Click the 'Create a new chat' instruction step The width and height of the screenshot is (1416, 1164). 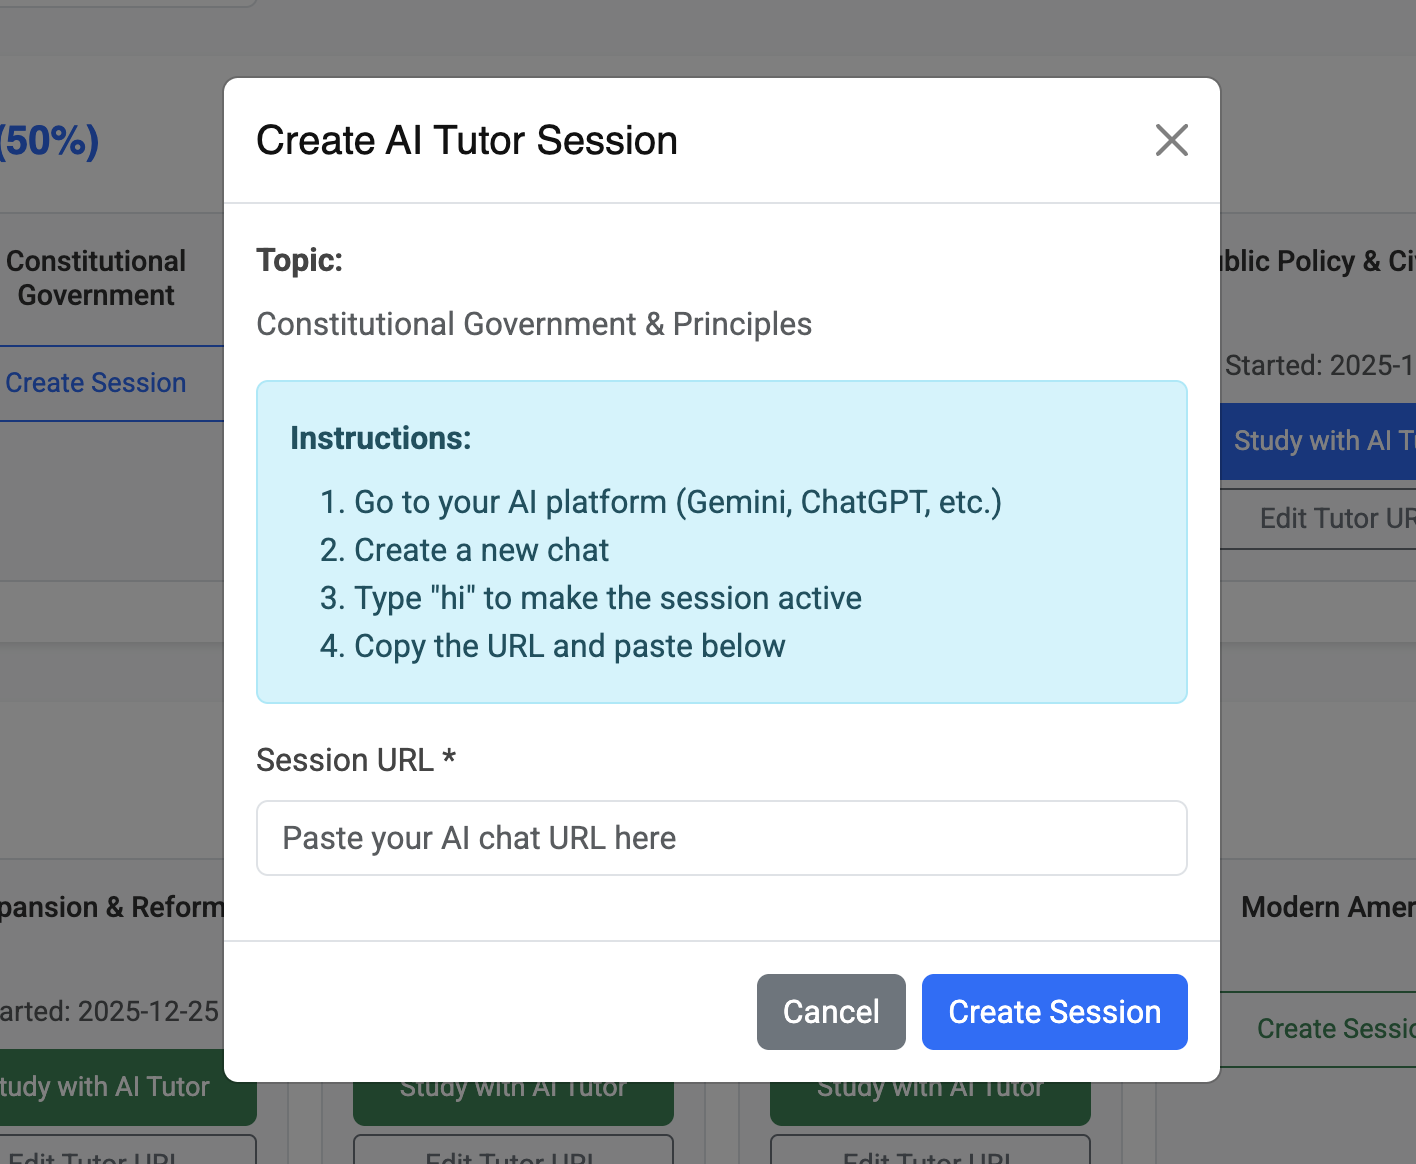(481, 550)
